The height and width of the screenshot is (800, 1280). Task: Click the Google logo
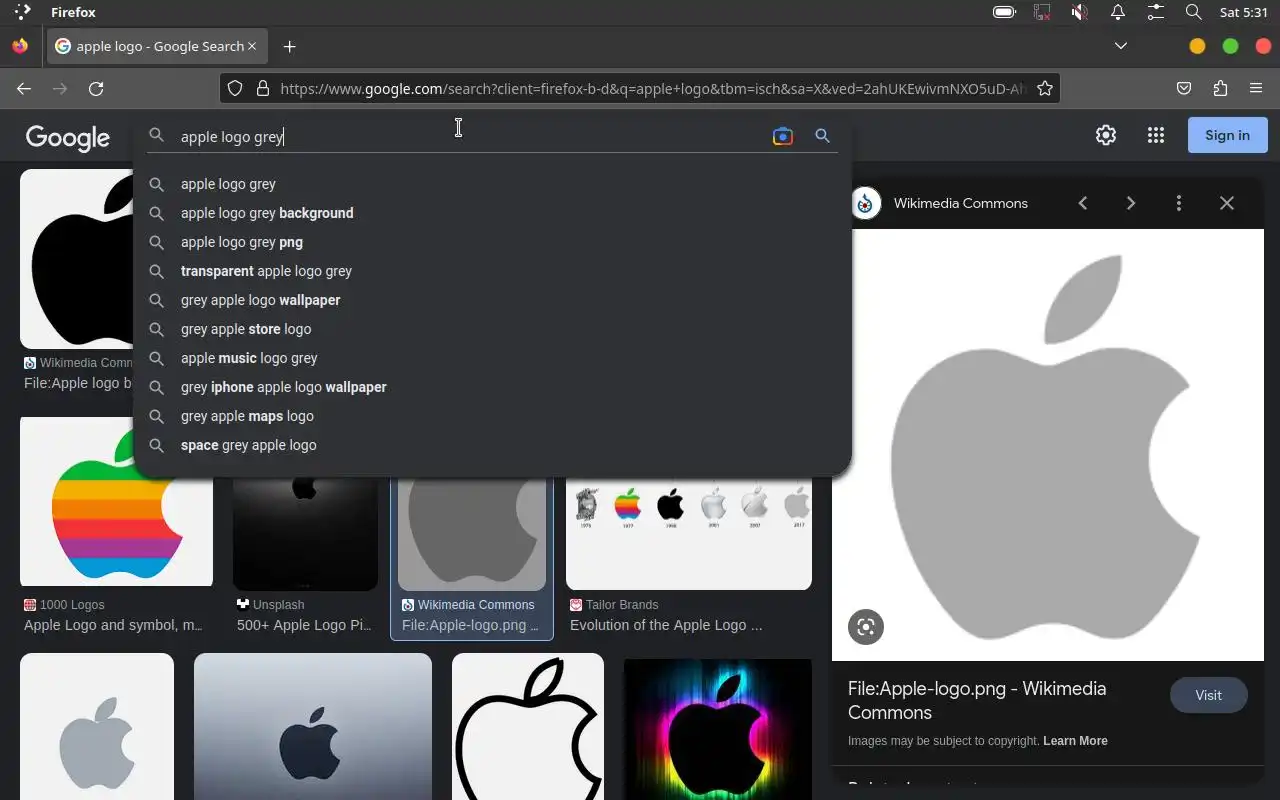point(68,138)
